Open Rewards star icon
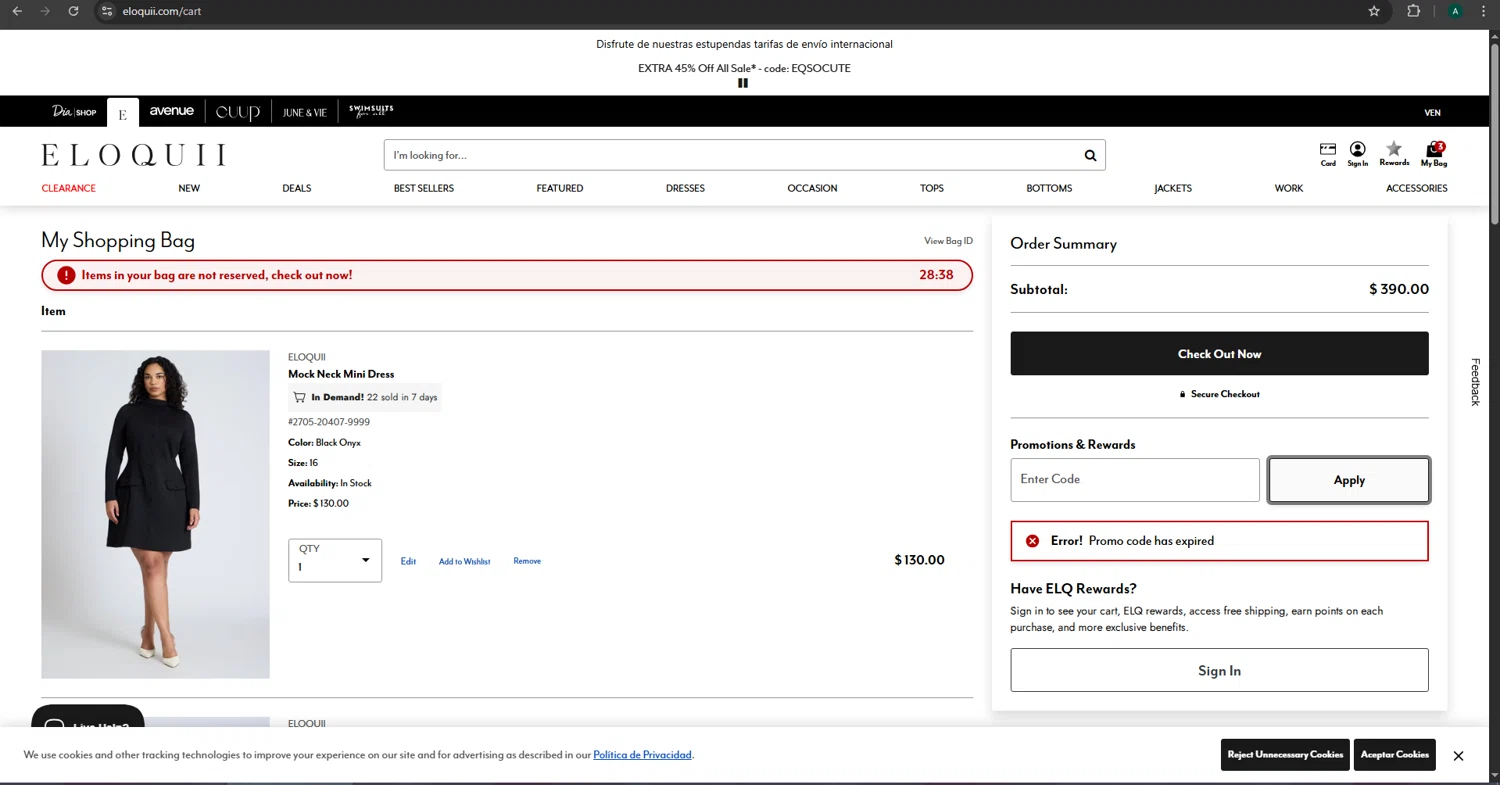 tap(1394, 154)
